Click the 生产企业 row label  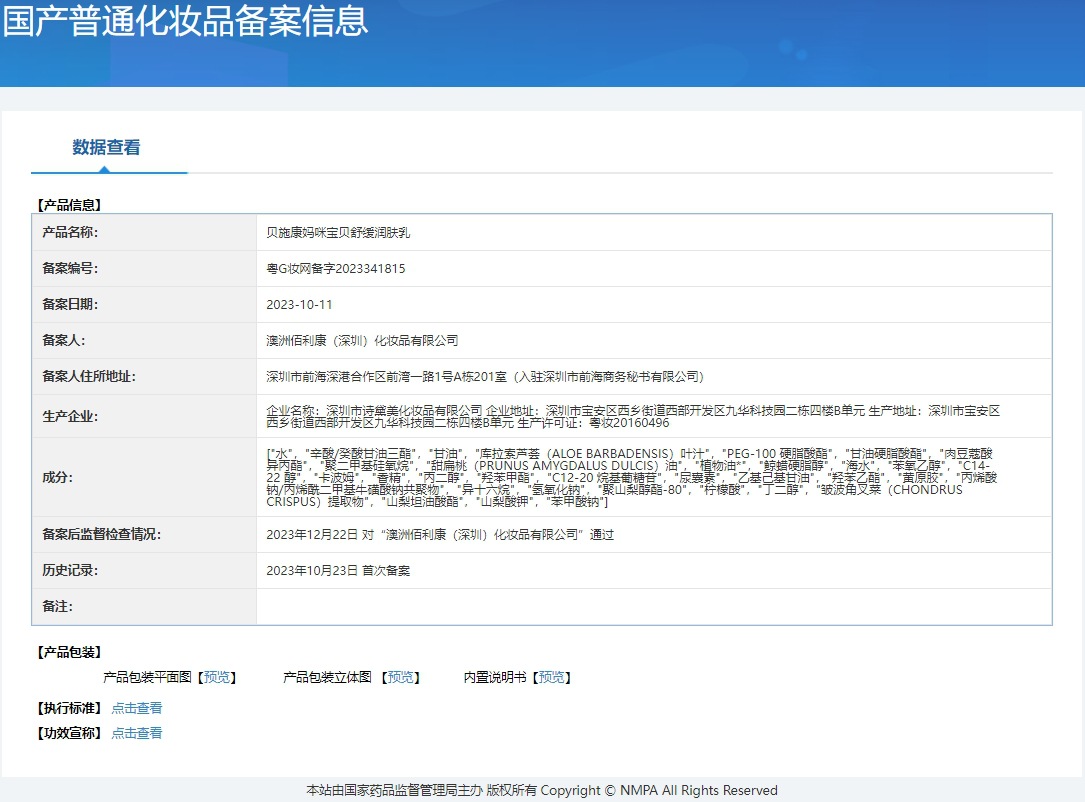70,417
